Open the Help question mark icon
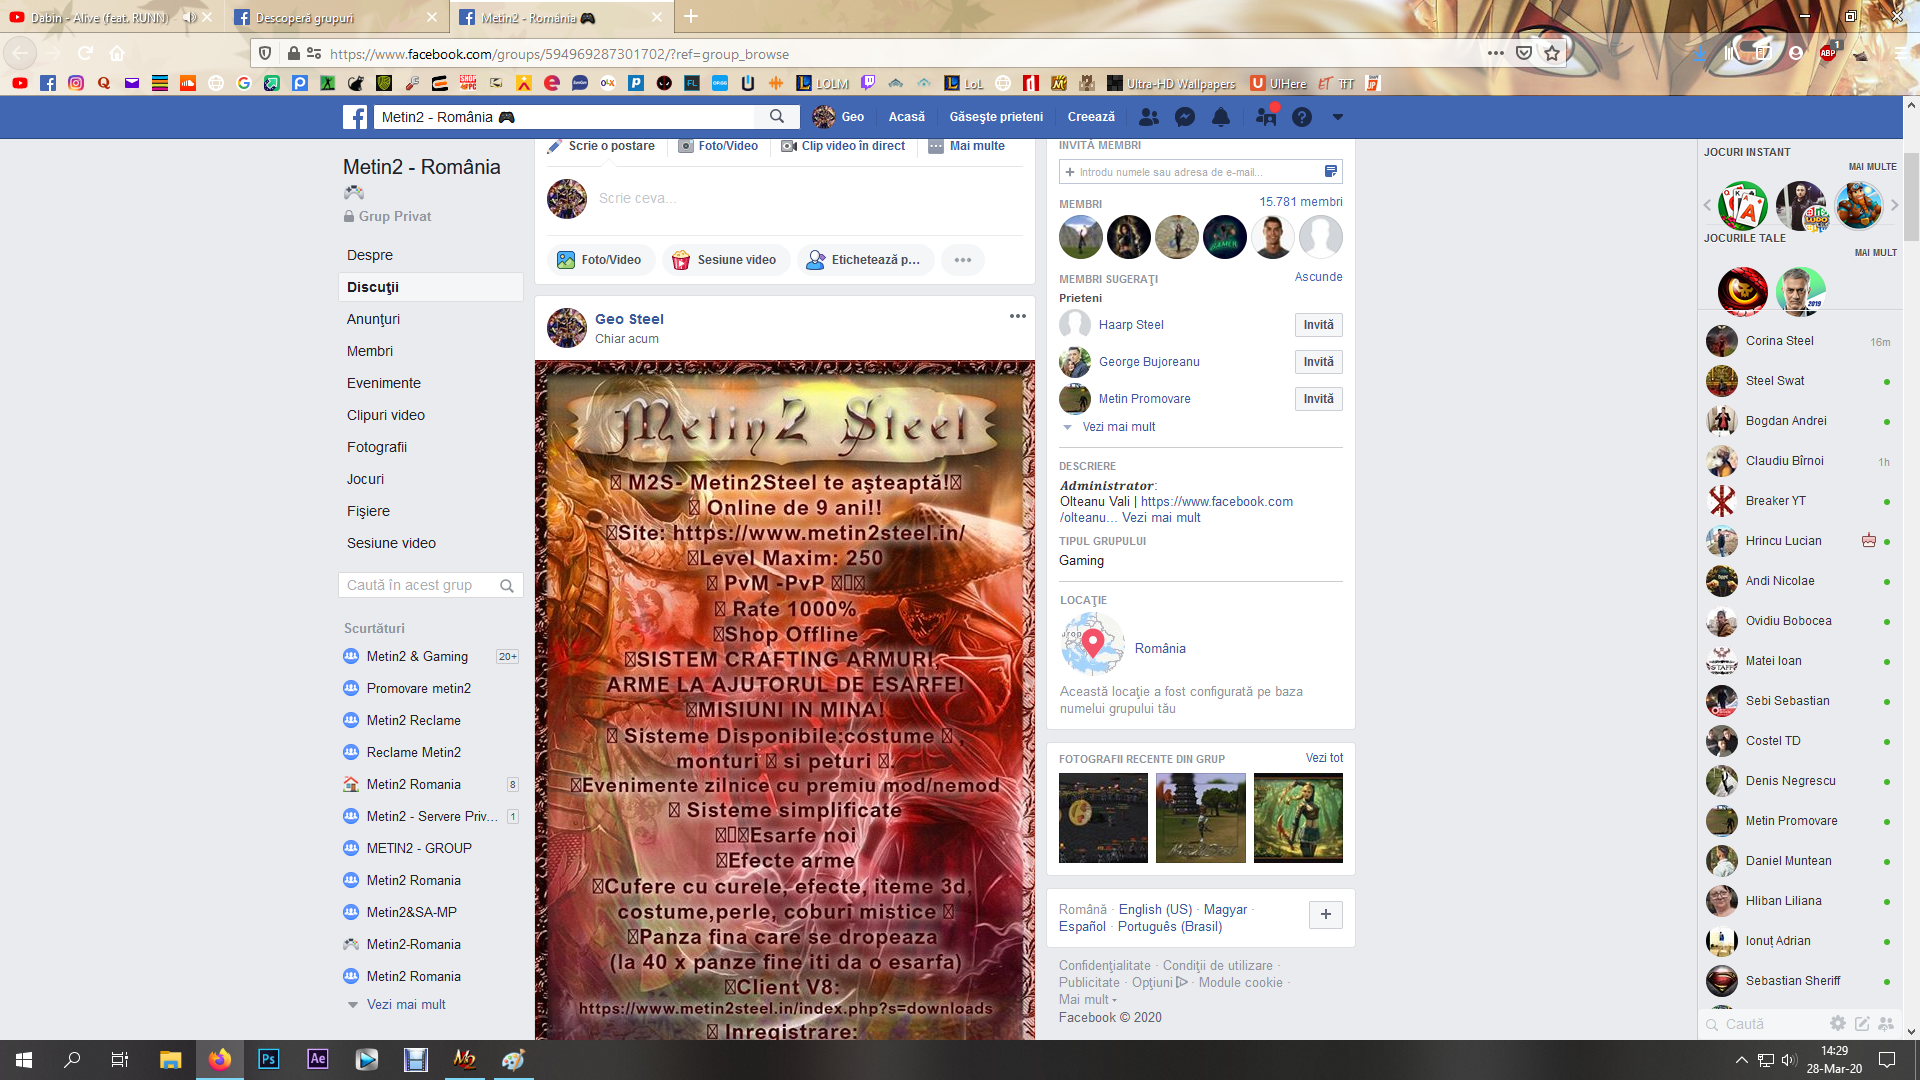 point(1301,117)
